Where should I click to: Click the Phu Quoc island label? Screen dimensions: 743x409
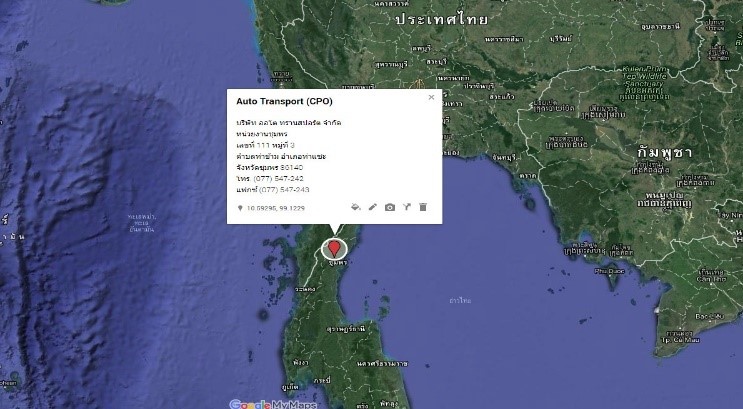click(x=610, y=272)
